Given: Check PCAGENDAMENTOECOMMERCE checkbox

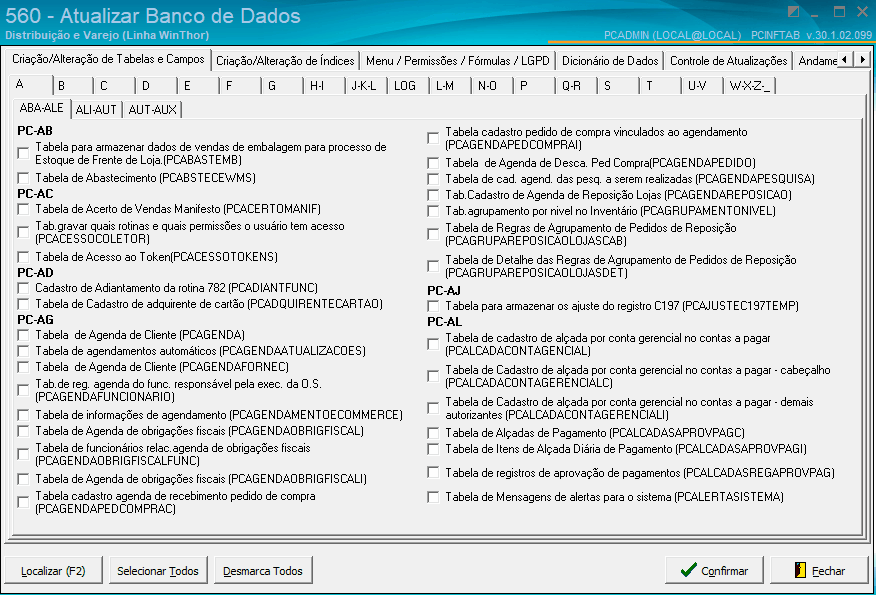Looking at the screenshot, I should coord(23,415).
